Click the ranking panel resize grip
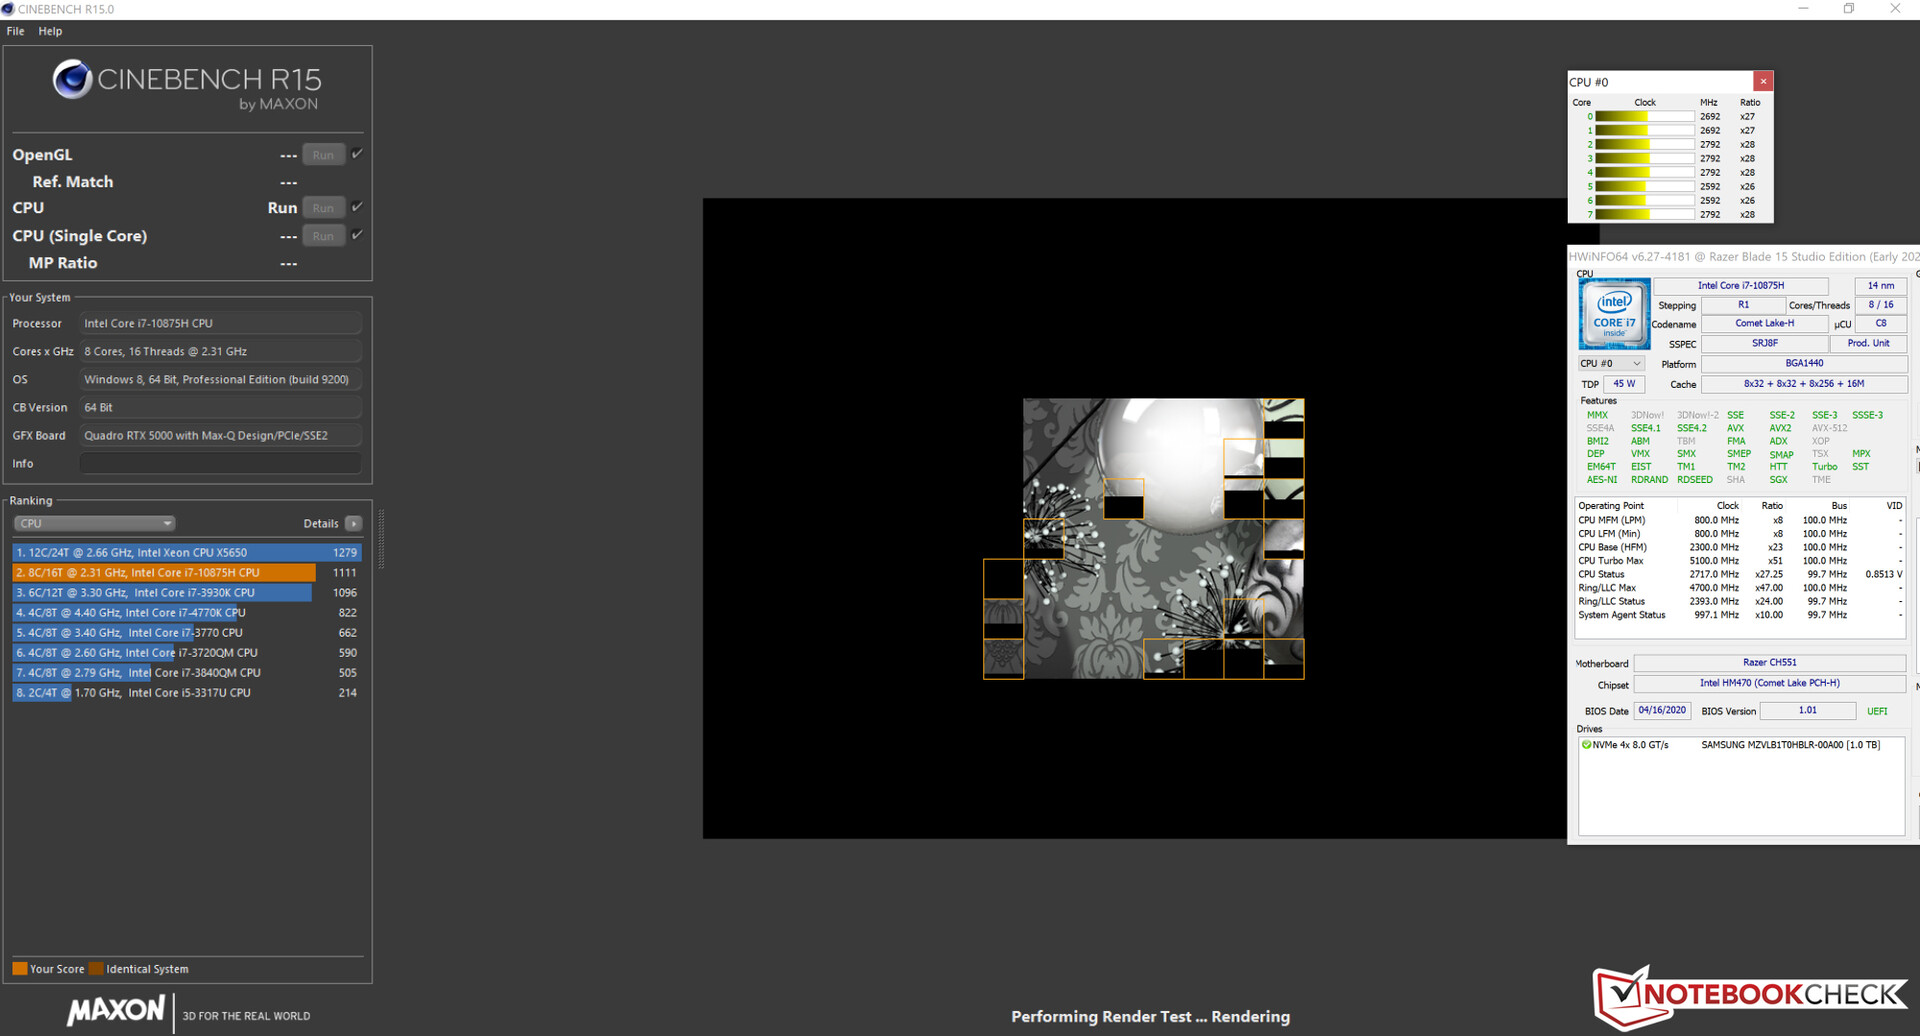Screen dimensions: 1920x1036 [380, 540]
